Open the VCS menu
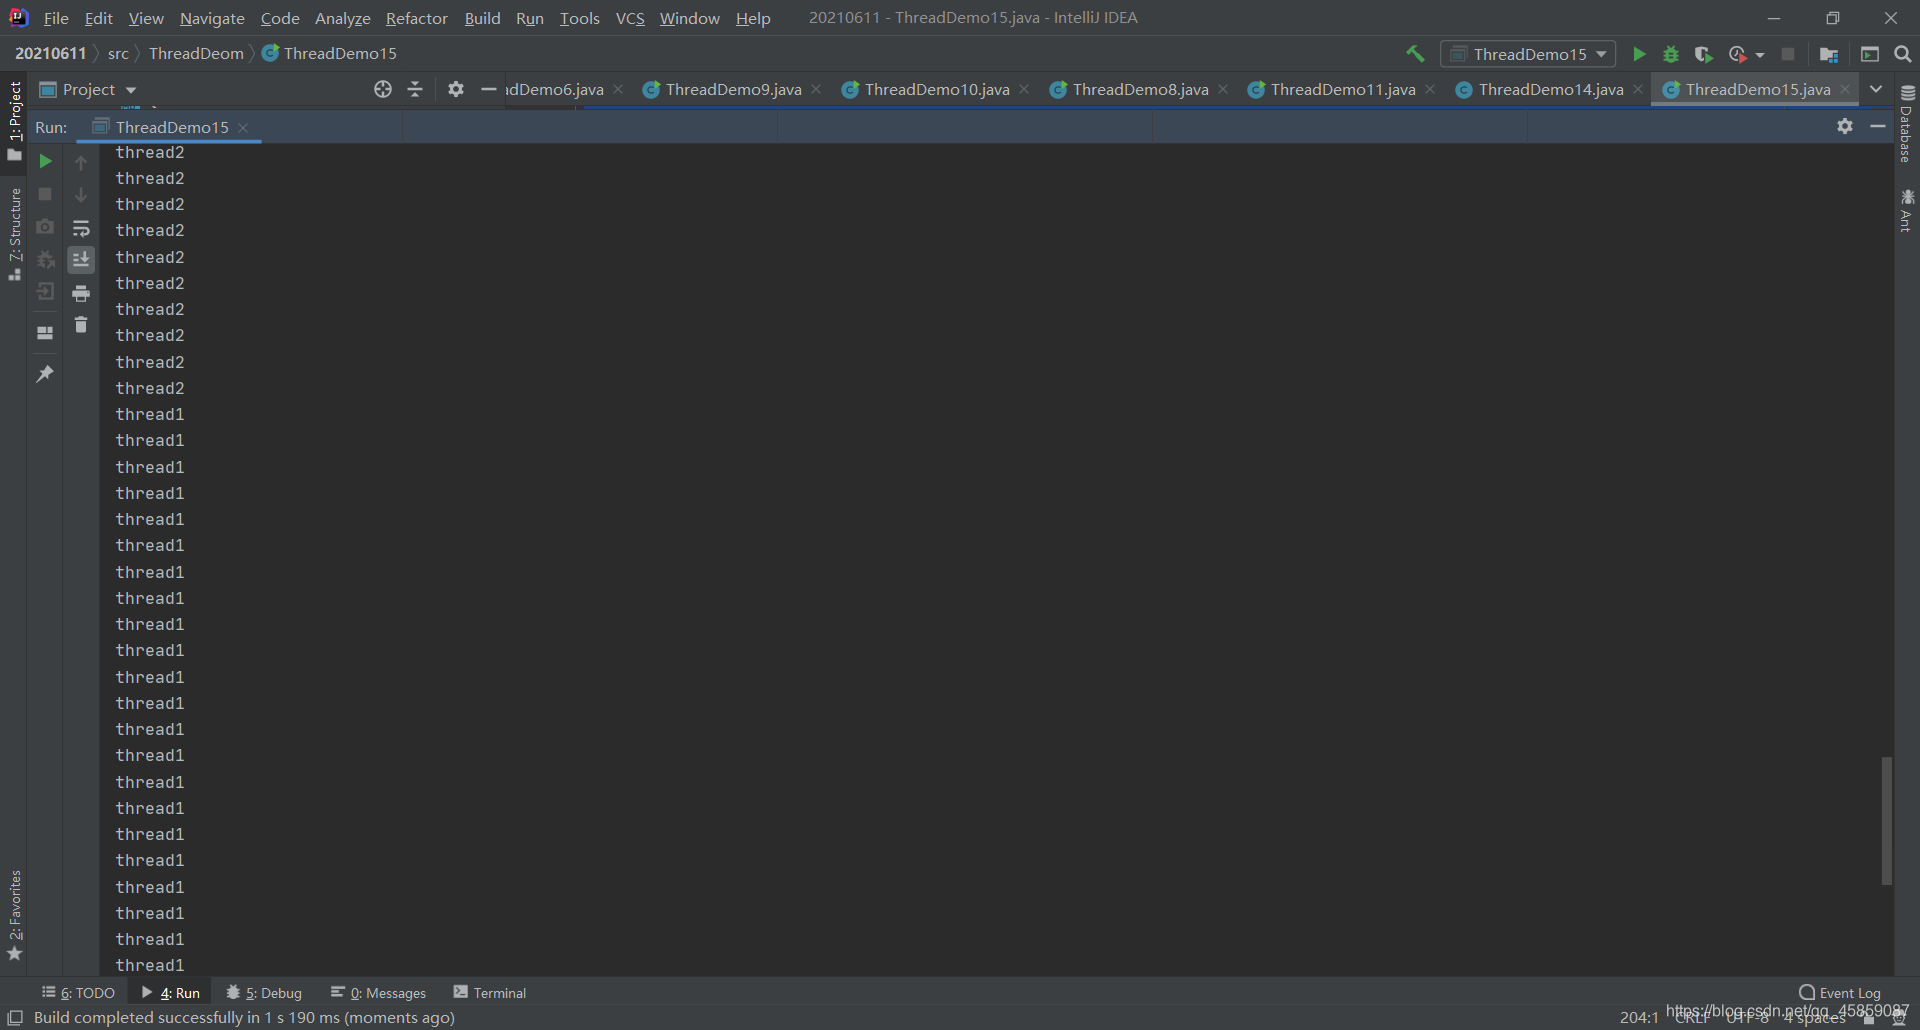 (x=630, y=18)
